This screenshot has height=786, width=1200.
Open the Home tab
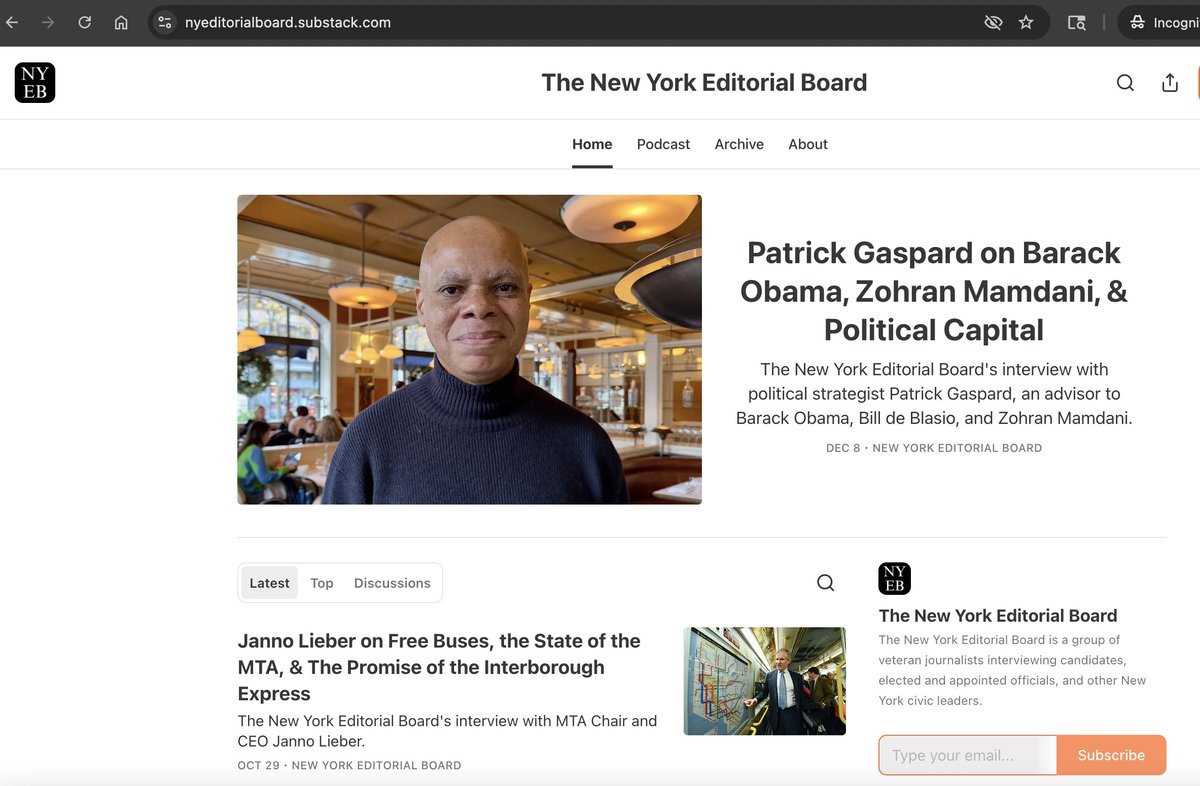pyautogui.click(x=592, y=144)
